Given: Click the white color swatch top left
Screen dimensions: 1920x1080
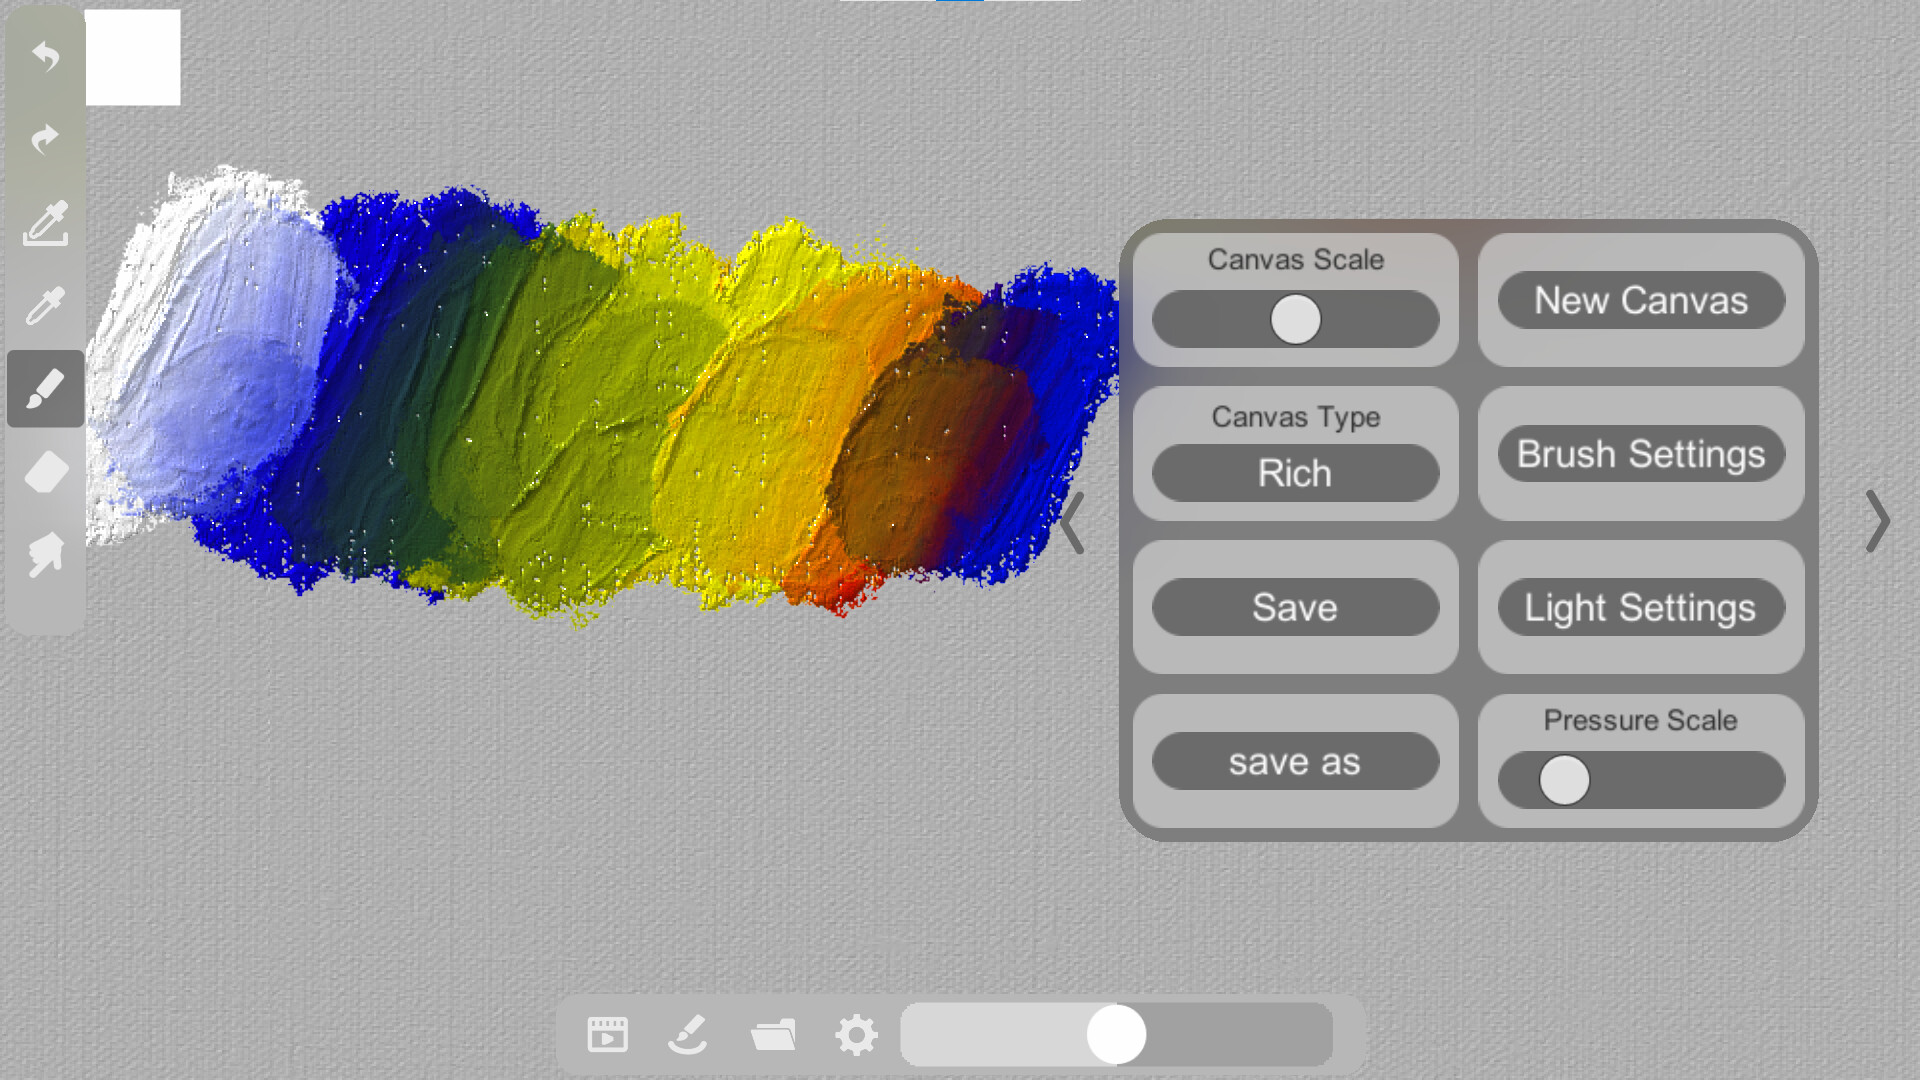Looking at the screenshot, I should pyautogui.click(x=132, y=58).
